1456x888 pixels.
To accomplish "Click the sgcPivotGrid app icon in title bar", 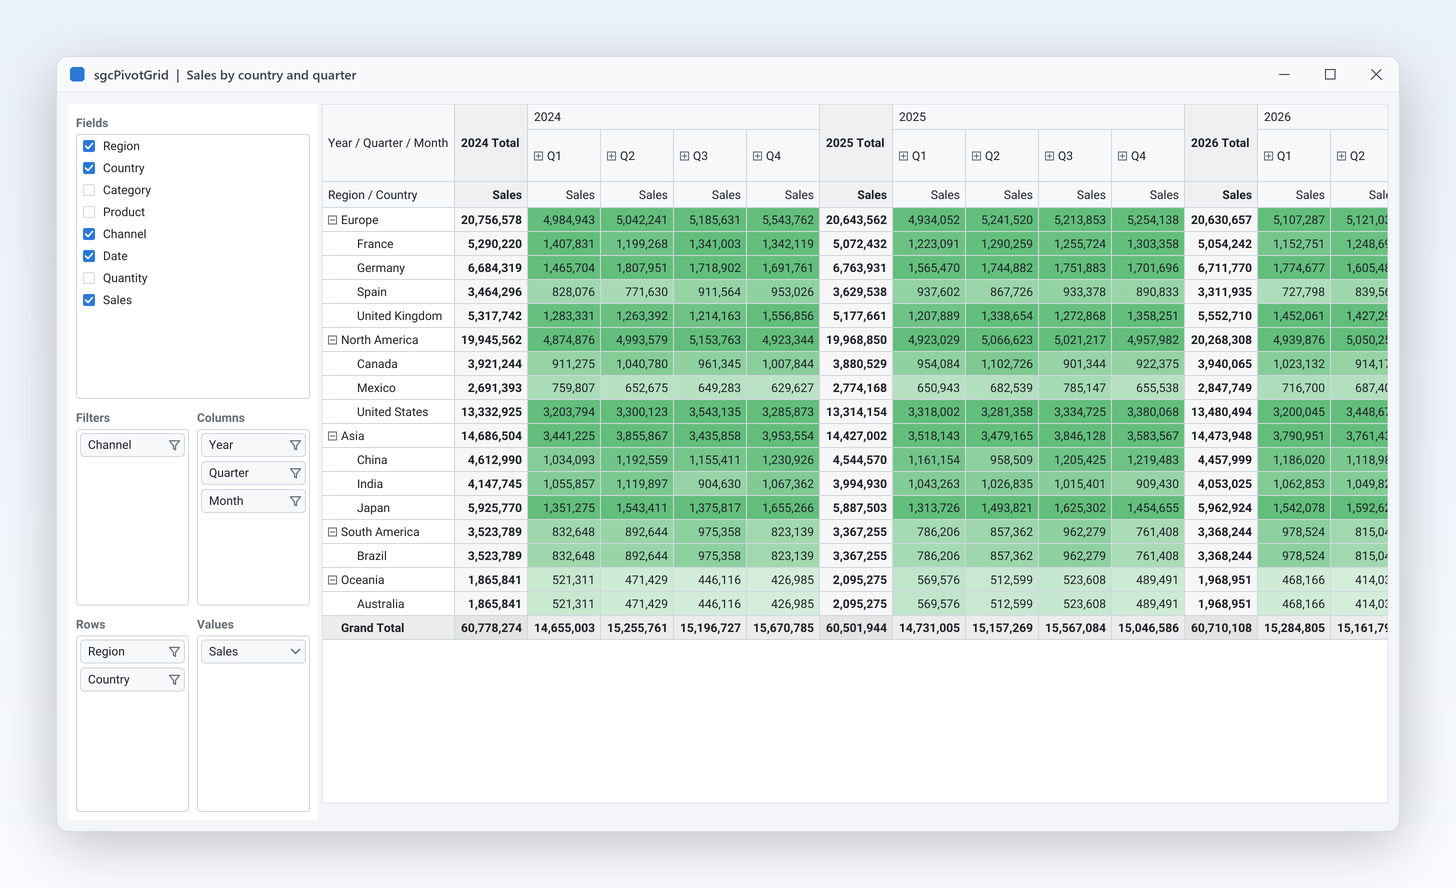I will 77,75.
